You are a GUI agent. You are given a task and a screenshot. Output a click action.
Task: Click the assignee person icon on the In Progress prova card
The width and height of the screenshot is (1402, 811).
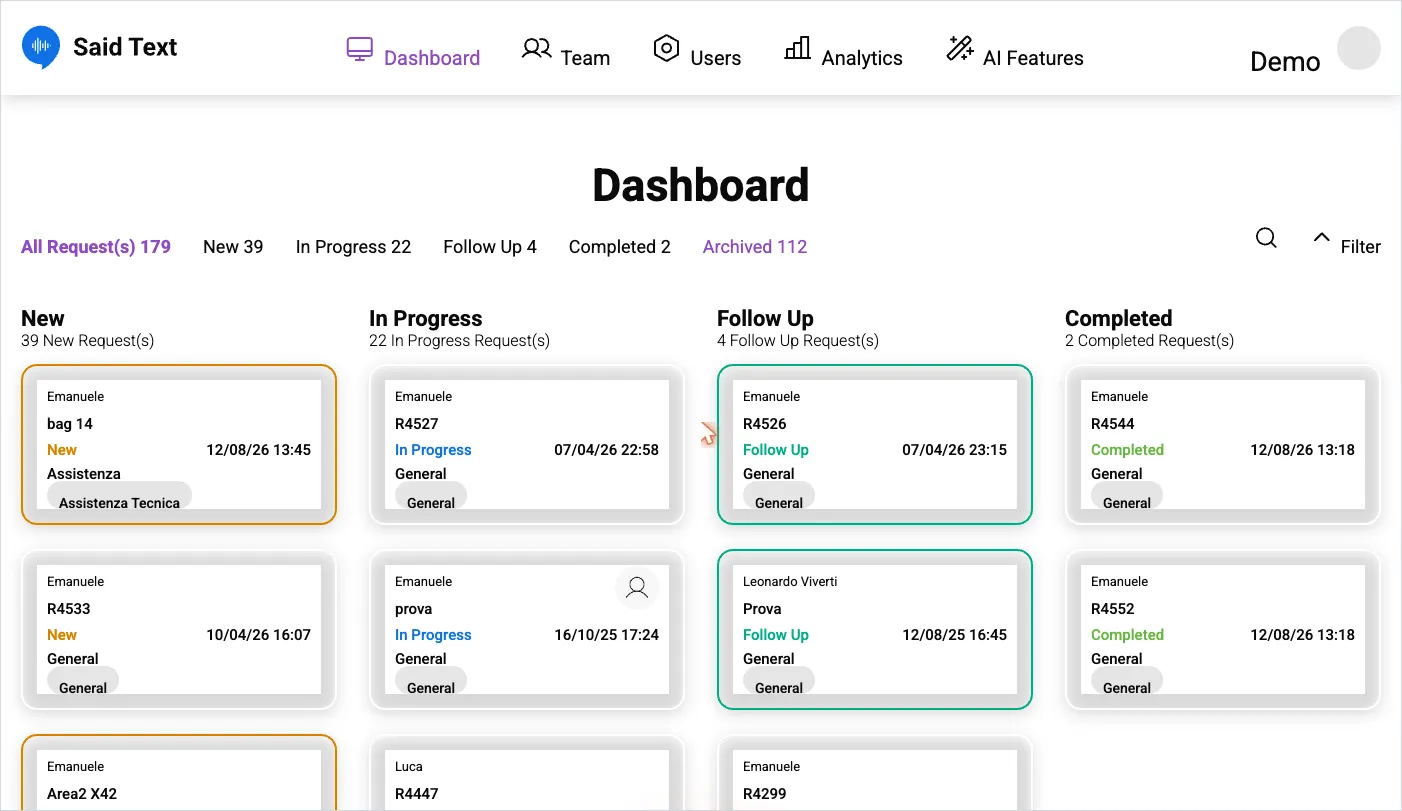click(637, 588)
